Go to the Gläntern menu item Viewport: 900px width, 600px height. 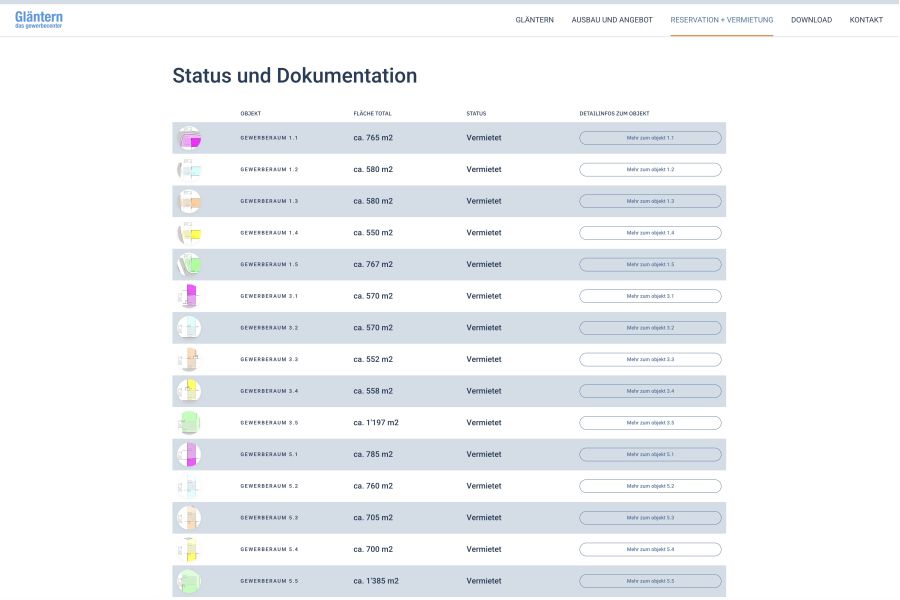coord(534,20)
